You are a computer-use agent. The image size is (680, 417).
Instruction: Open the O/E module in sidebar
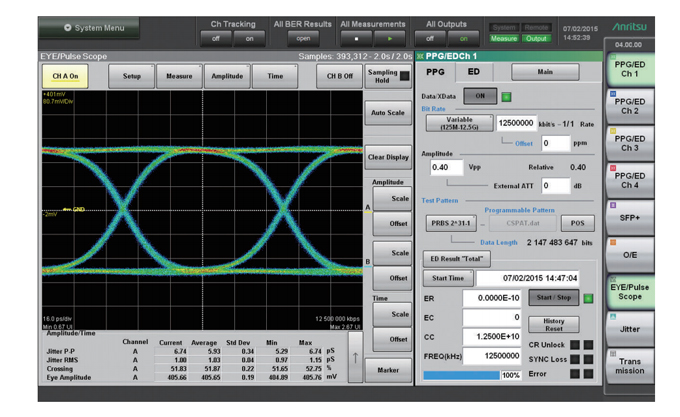point(630,254)
